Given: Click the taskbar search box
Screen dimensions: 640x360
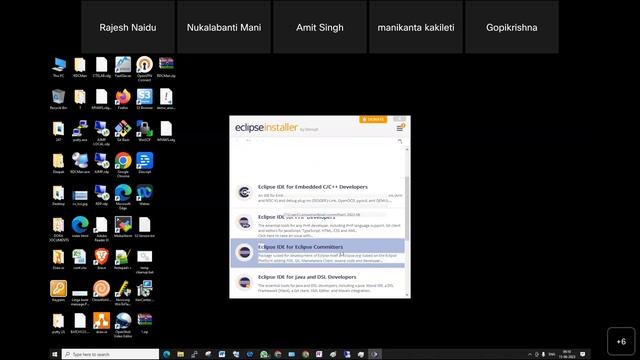Looking at the screenshot, I should [x=110, y=354].
